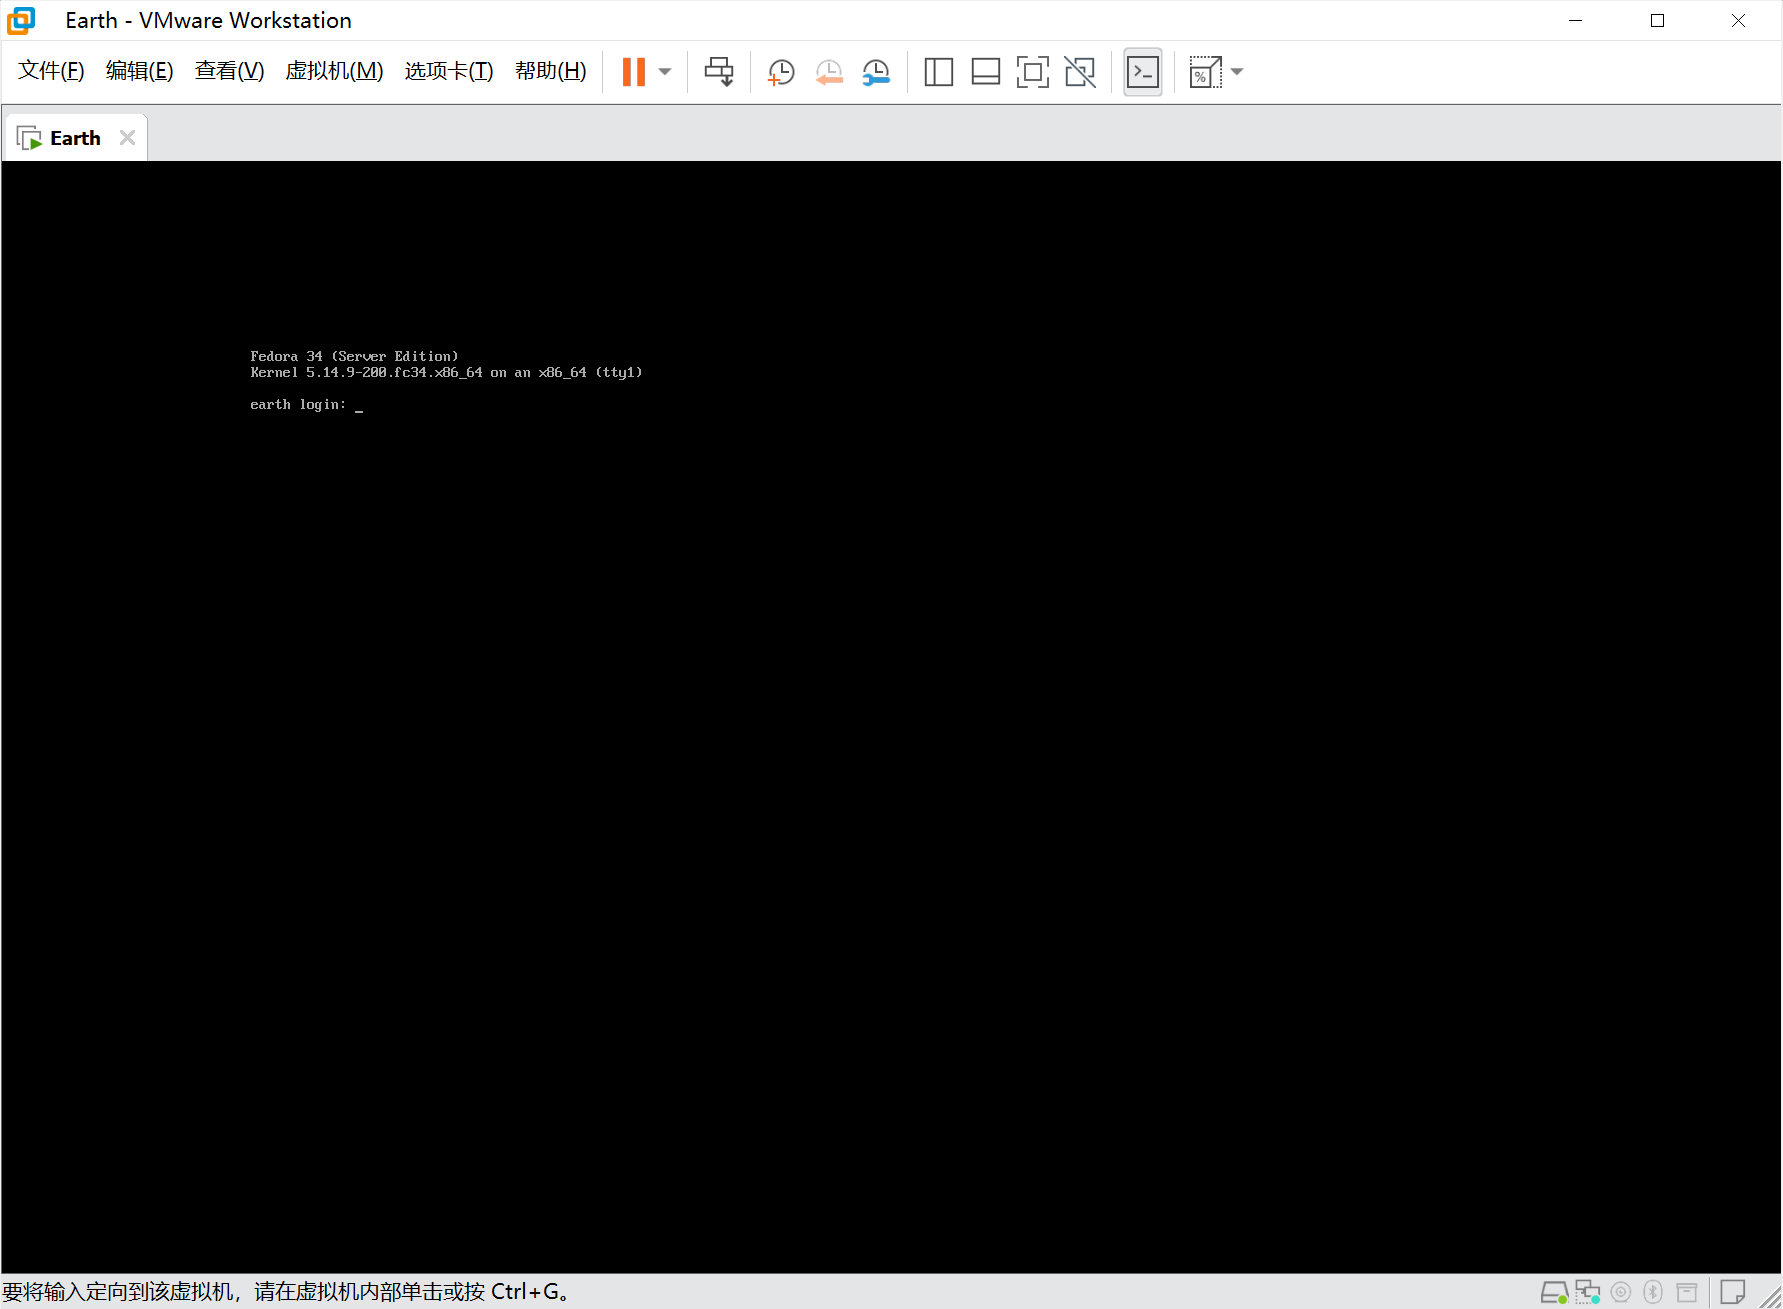Click the hard disk status icon
The width and height of the screenshot is (1783, 1309).
tap(1554, 1292)
